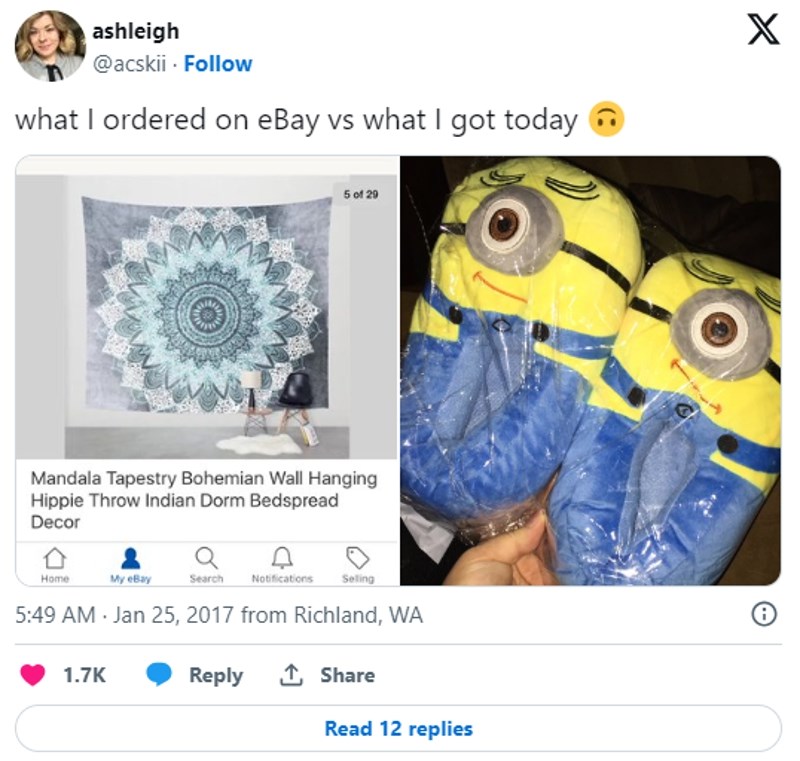Screen dimensions: 800x761
Task: Click the eBay Notifications bell icon
Action: [282, 557]
